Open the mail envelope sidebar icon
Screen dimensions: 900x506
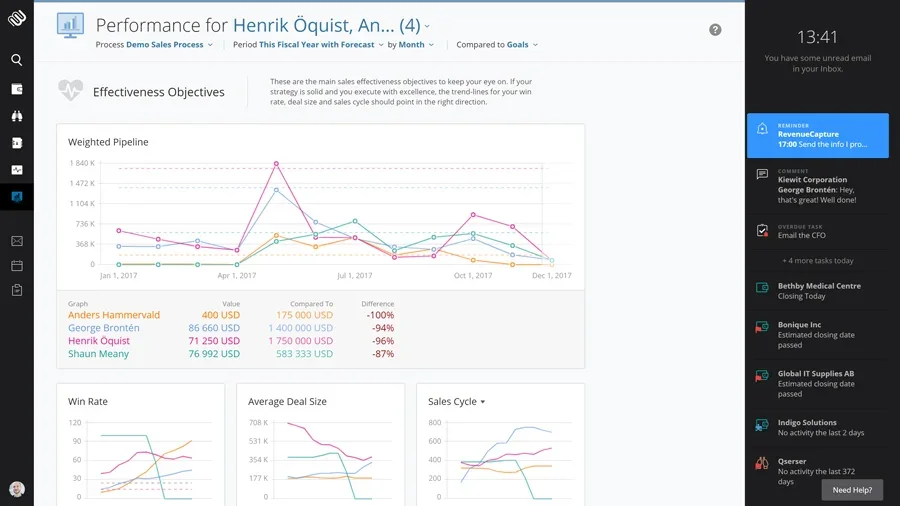pyautogui.click(x=17, y=241)
